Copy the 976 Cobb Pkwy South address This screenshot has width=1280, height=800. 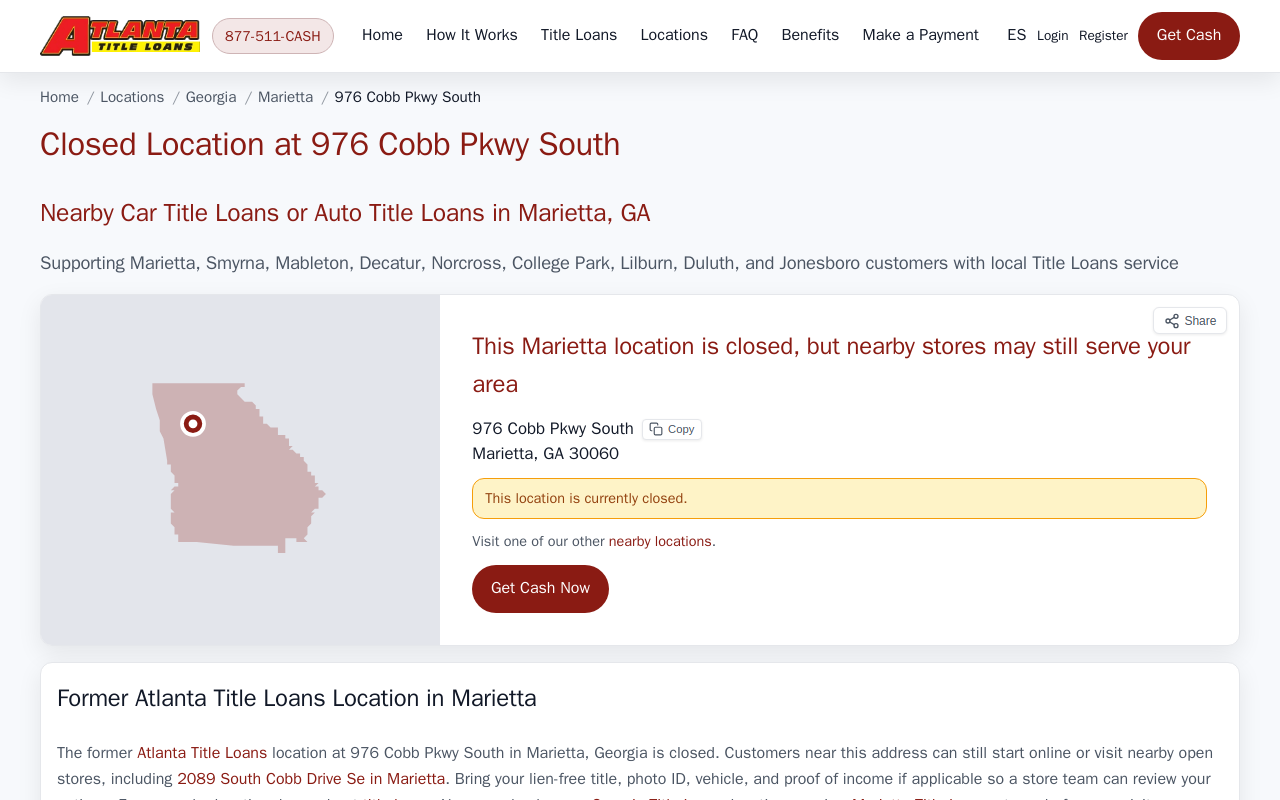(x=672, y=429)
